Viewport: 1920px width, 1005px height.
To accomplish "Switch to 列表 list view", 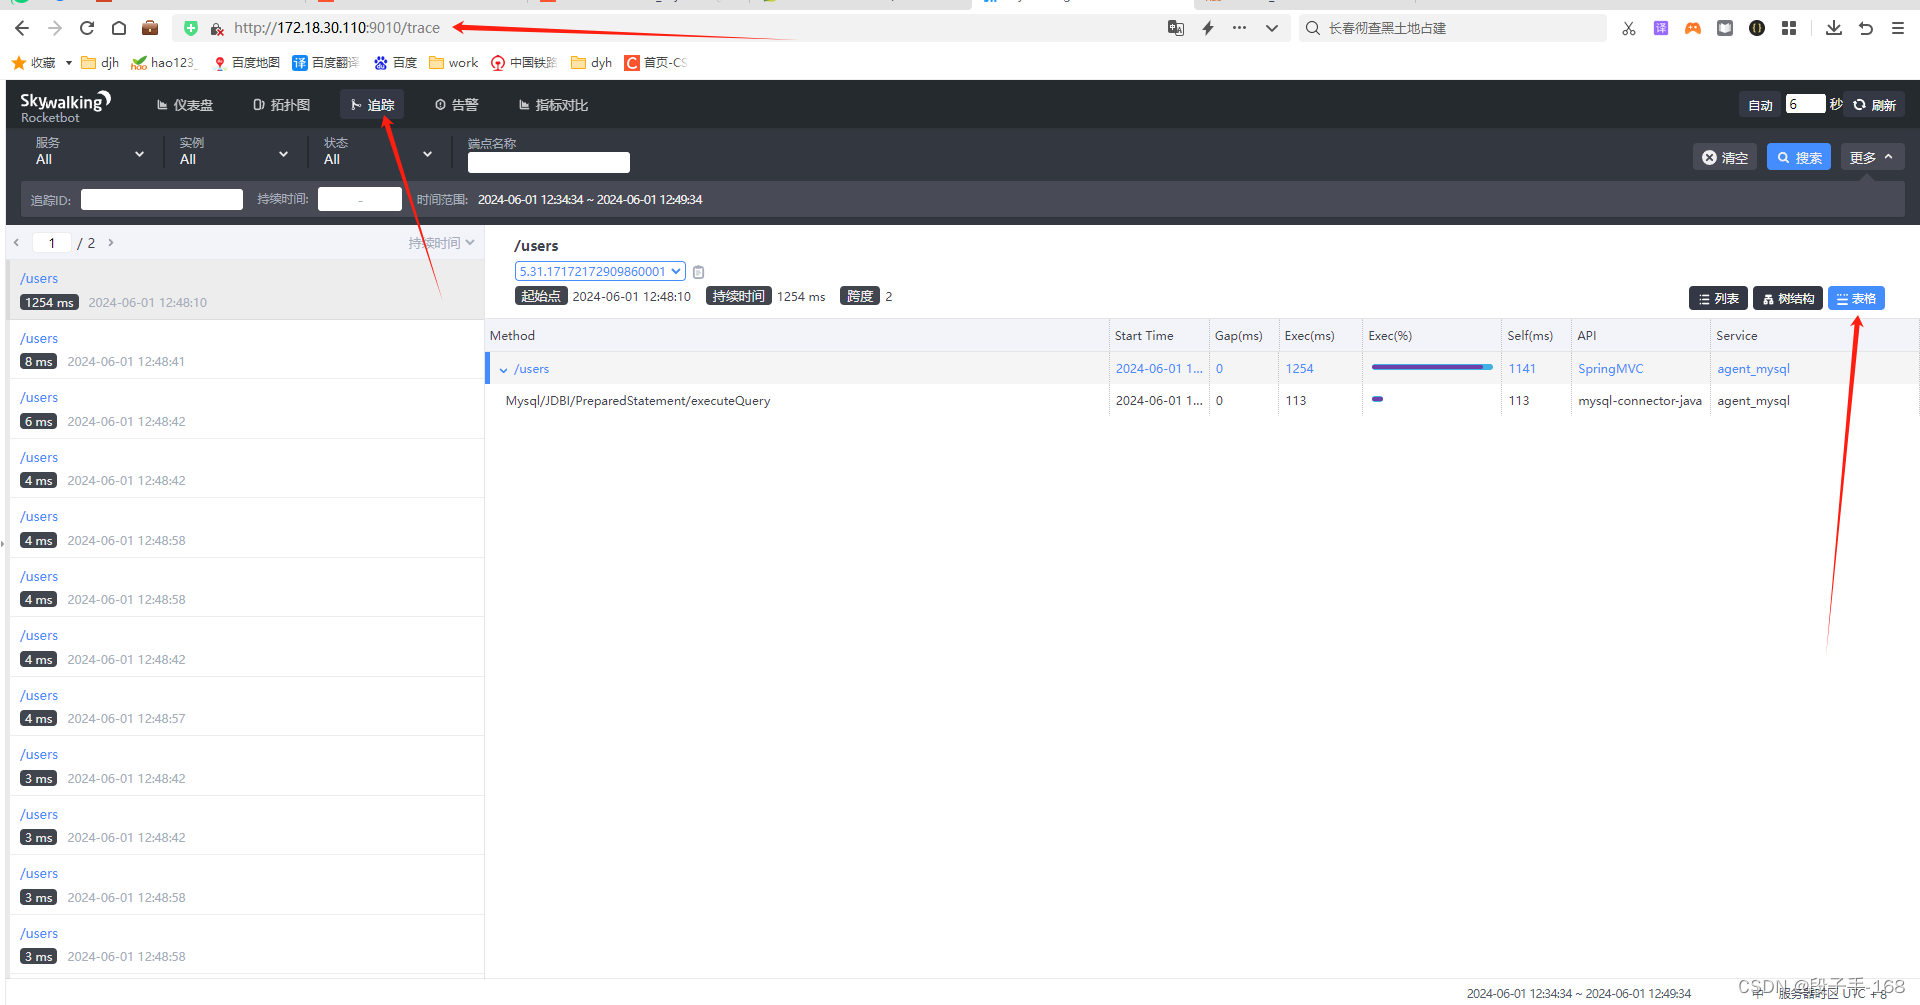I will [1718, 298].
